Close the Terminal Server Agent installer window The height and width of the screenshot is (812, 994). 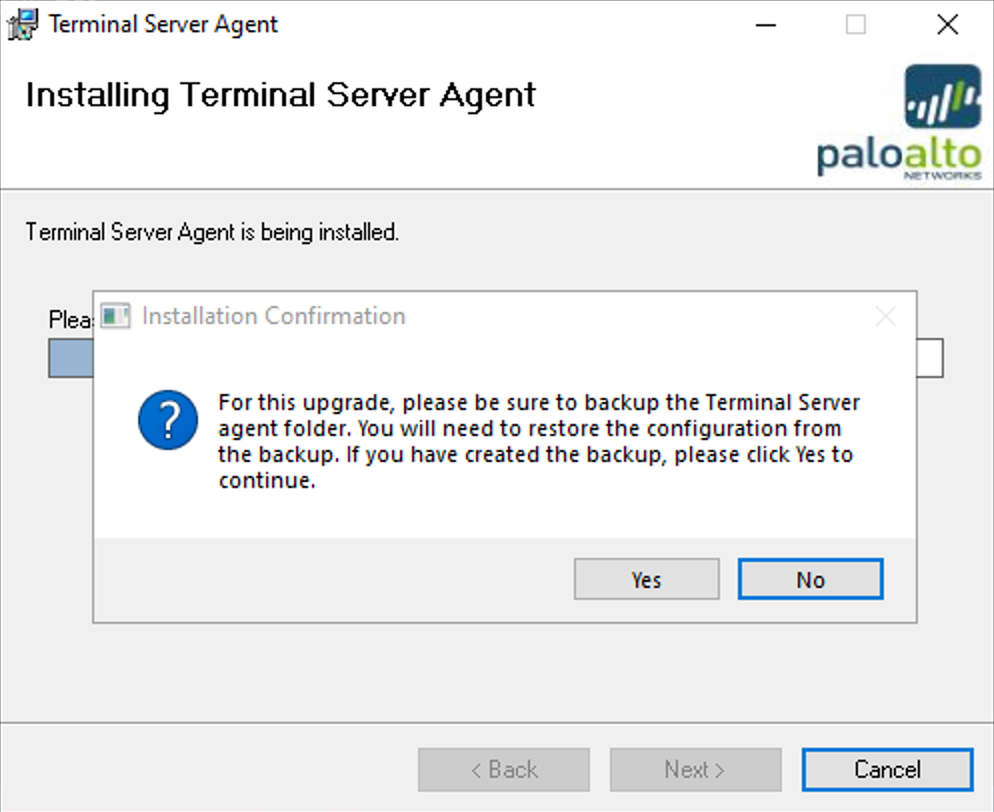947,25
